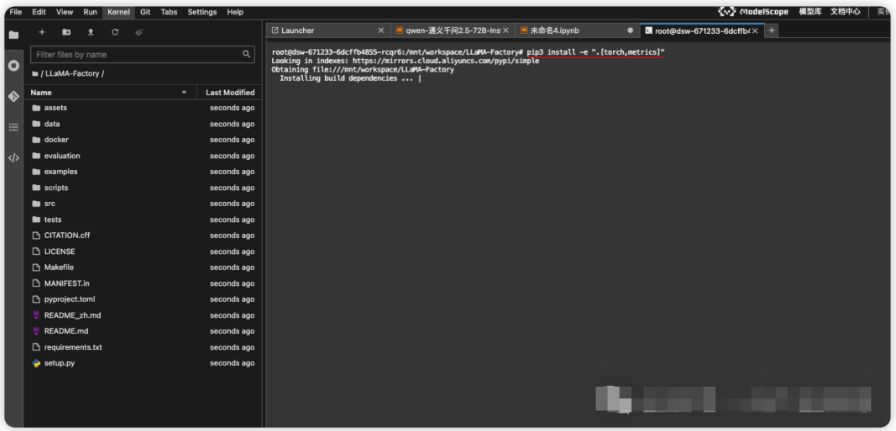Open the Running Terminals and Kernels sidebar icon

(x=13, y=66)
